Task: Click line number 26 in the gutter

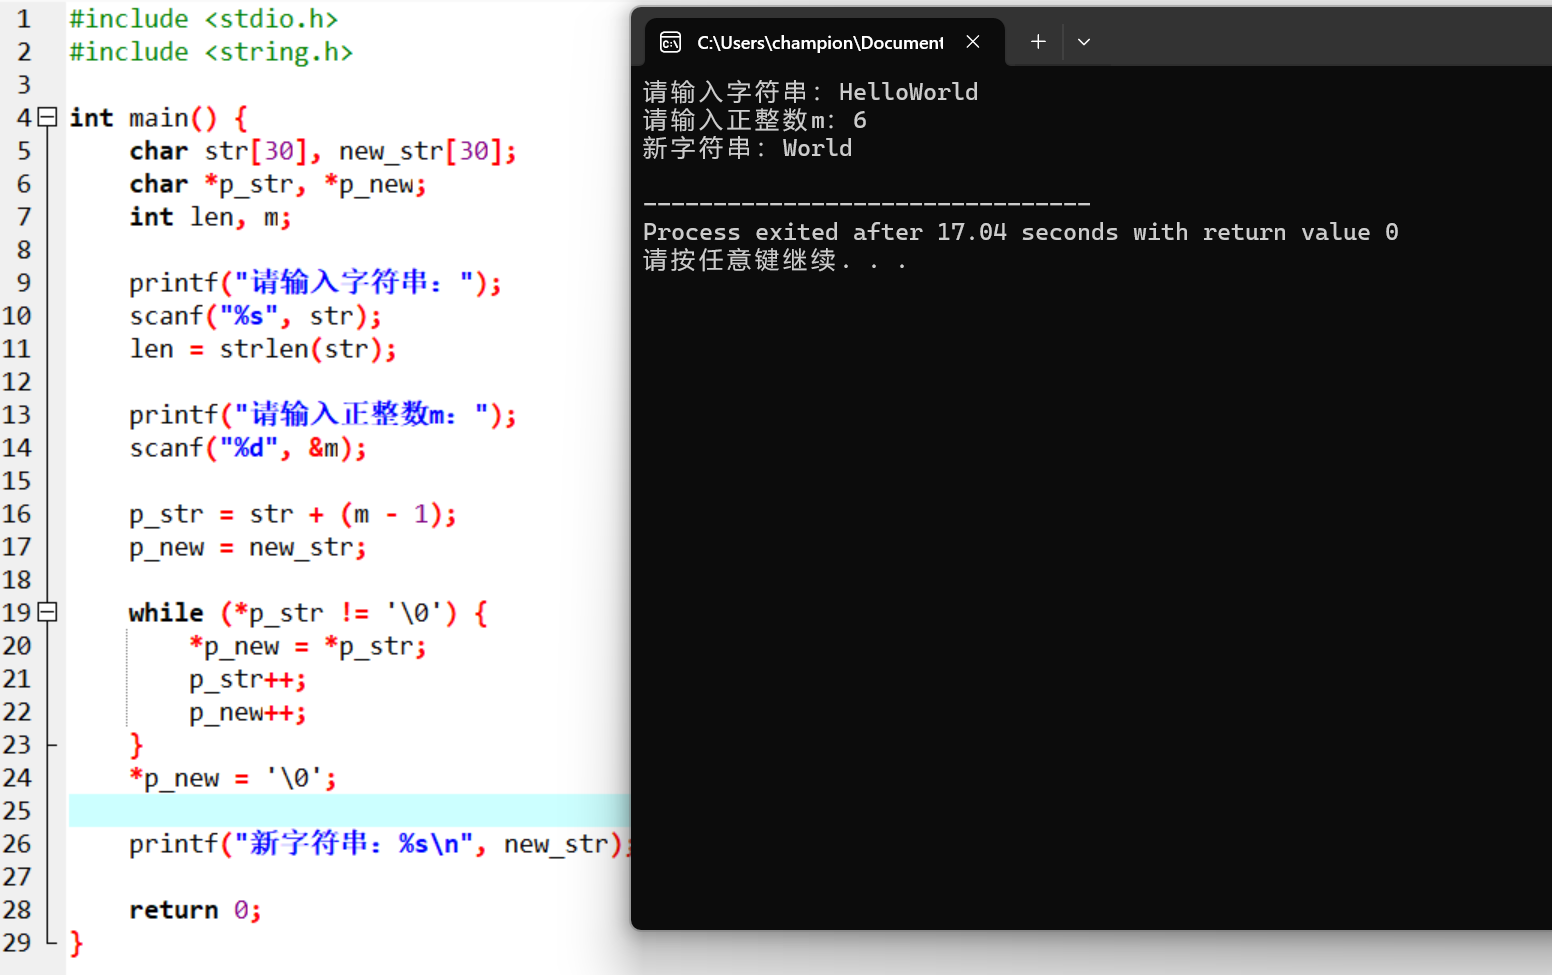Action: pos(17,844)
